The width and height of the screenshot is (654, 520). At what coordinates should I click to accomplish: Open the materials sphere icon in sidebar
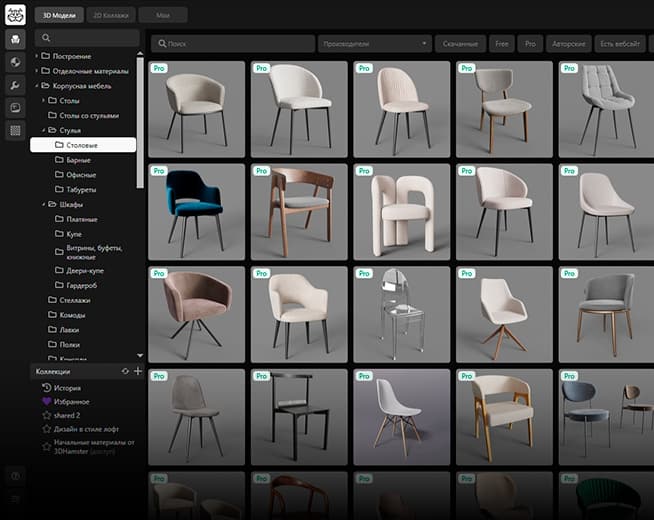coord(15,62)
